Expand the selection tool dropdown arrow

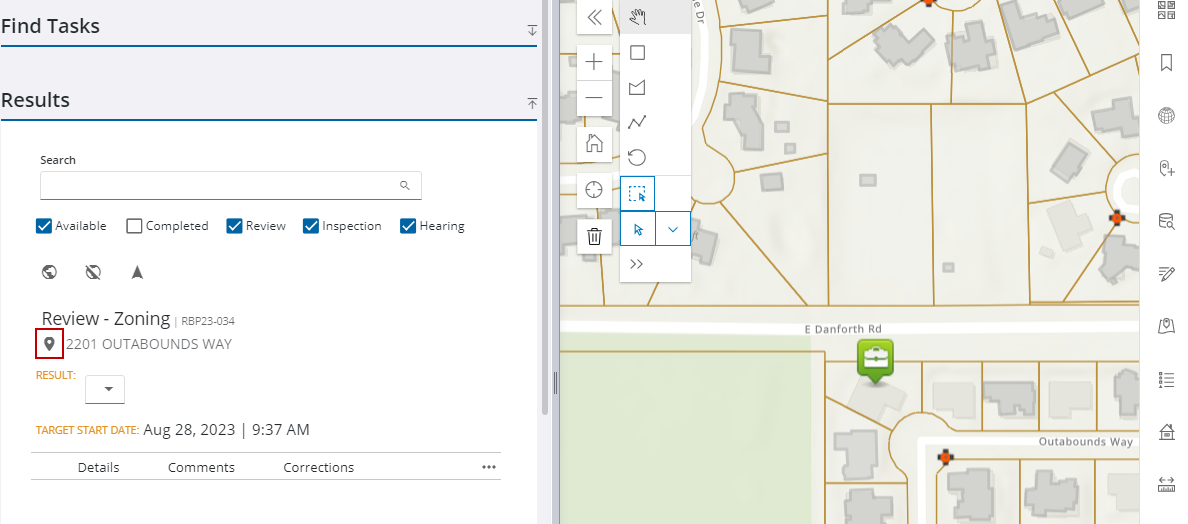click(x=673, y=229)
